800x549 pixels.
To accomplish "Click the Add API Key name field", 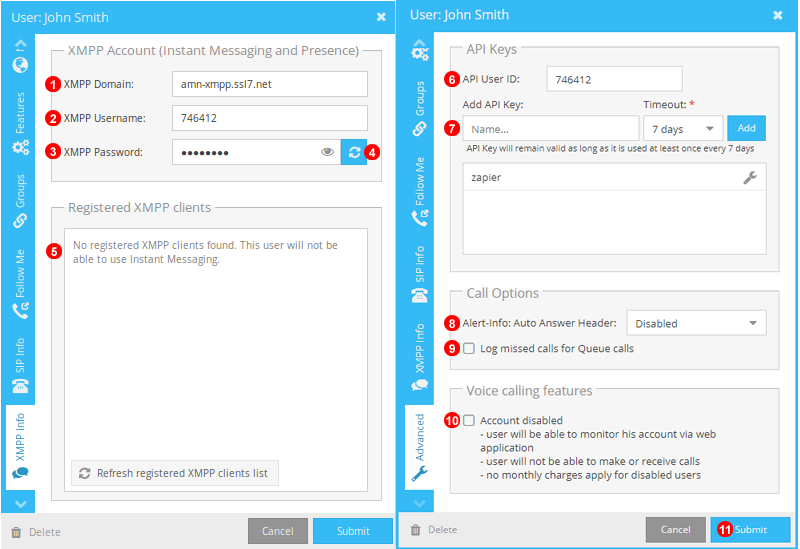I will pos(551,129).
